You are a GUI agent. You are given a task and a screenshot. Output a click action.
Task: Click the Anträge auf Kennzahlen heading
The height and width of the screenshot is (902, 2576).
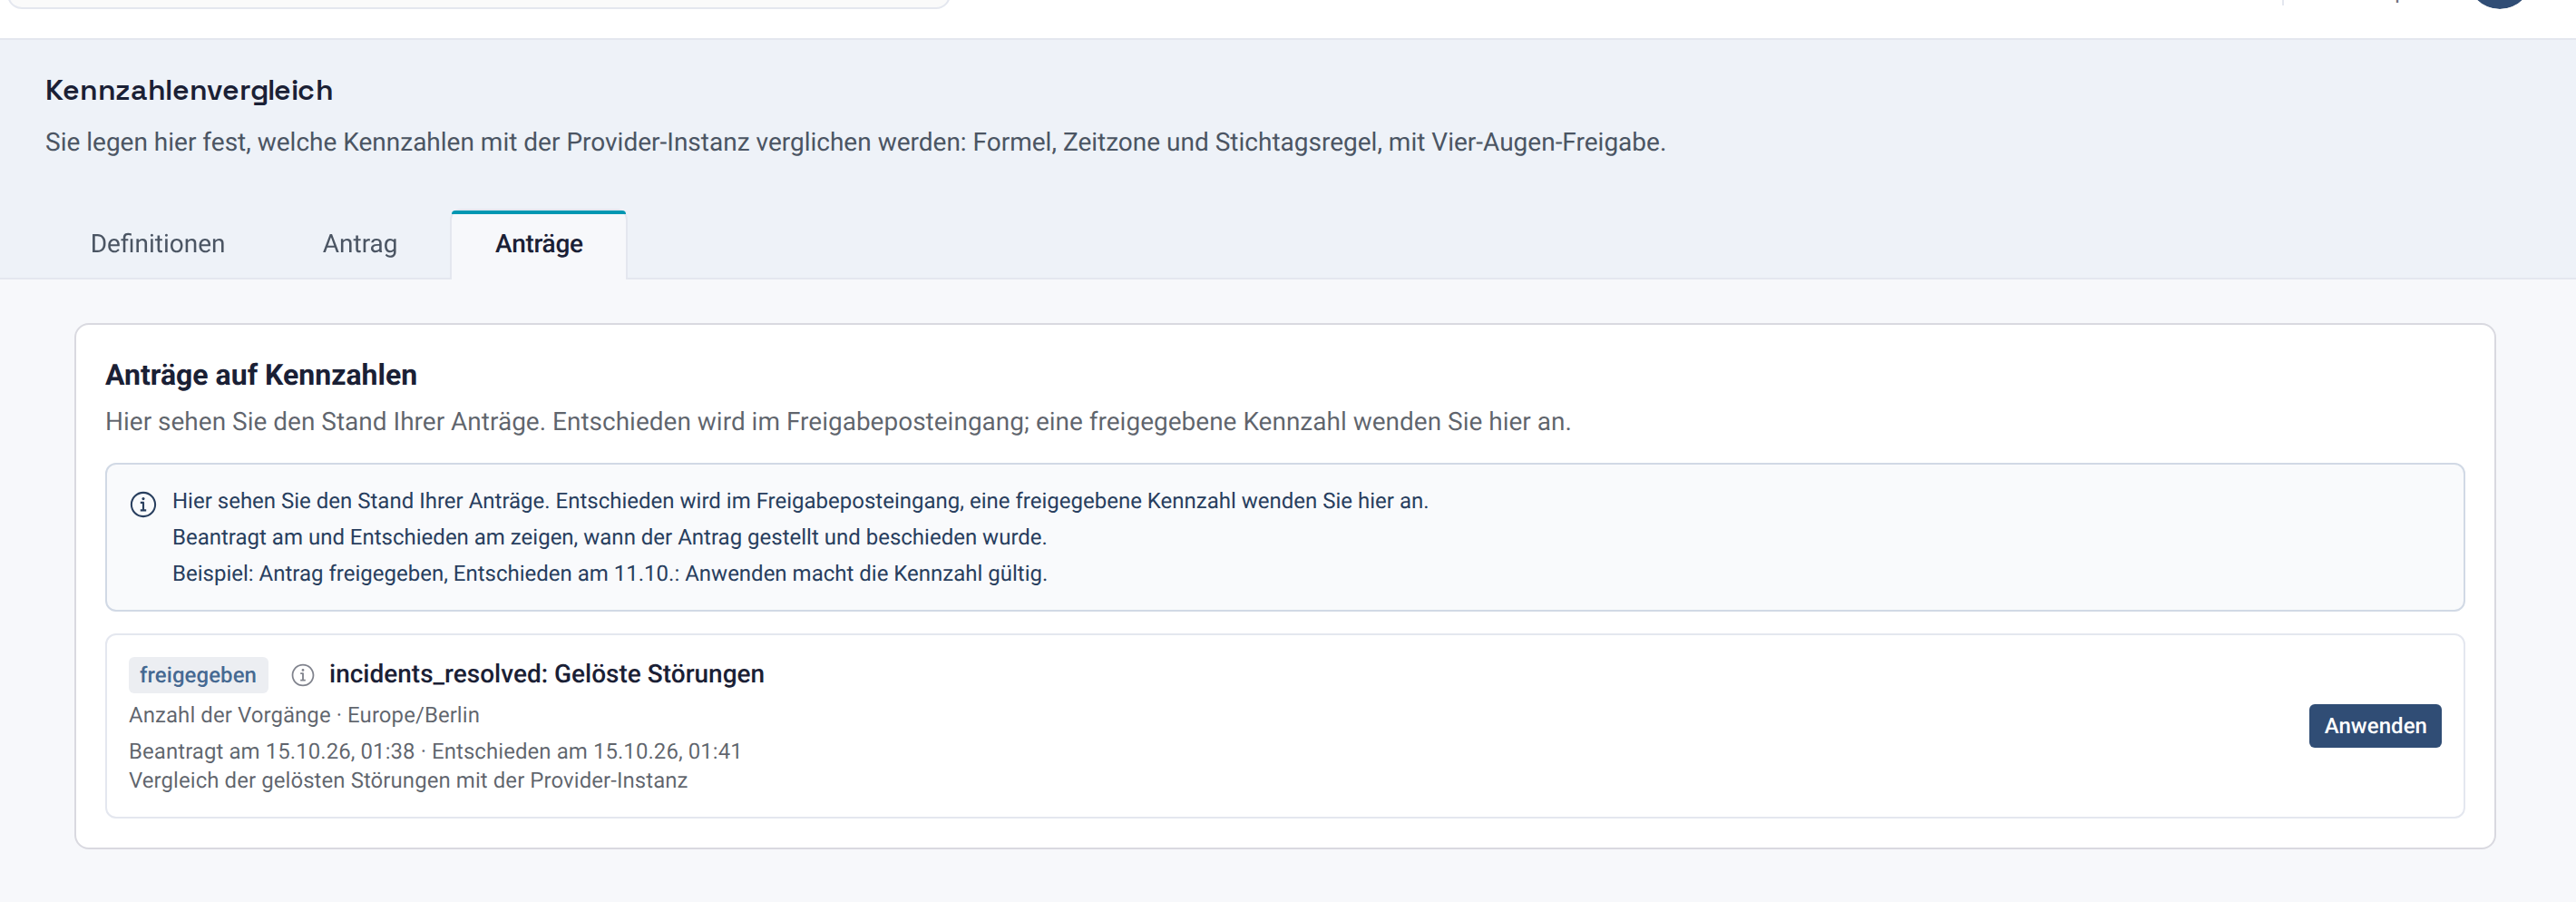coord(261,375)
